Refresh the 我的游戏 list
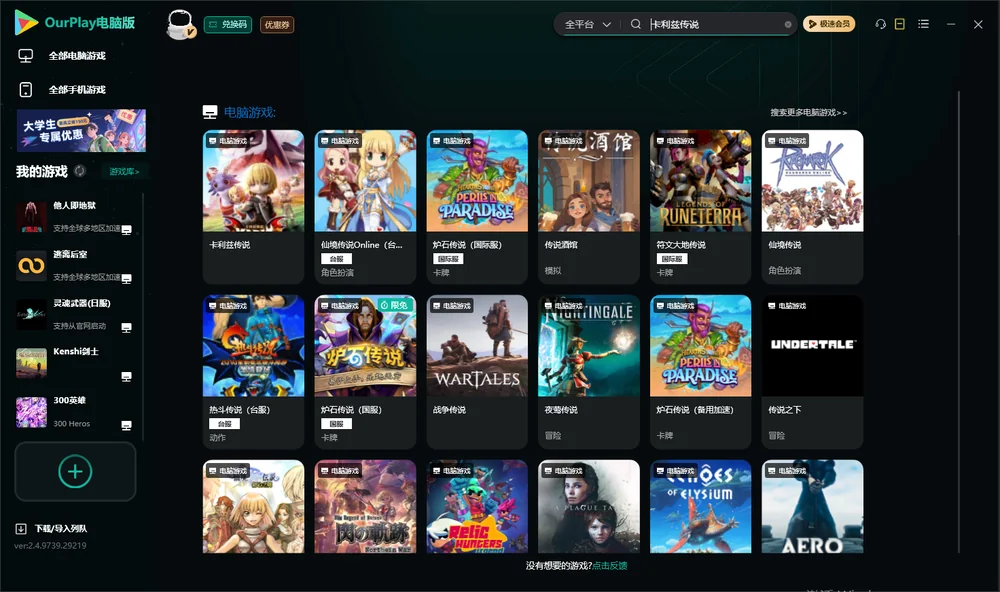 coord(80,171)
